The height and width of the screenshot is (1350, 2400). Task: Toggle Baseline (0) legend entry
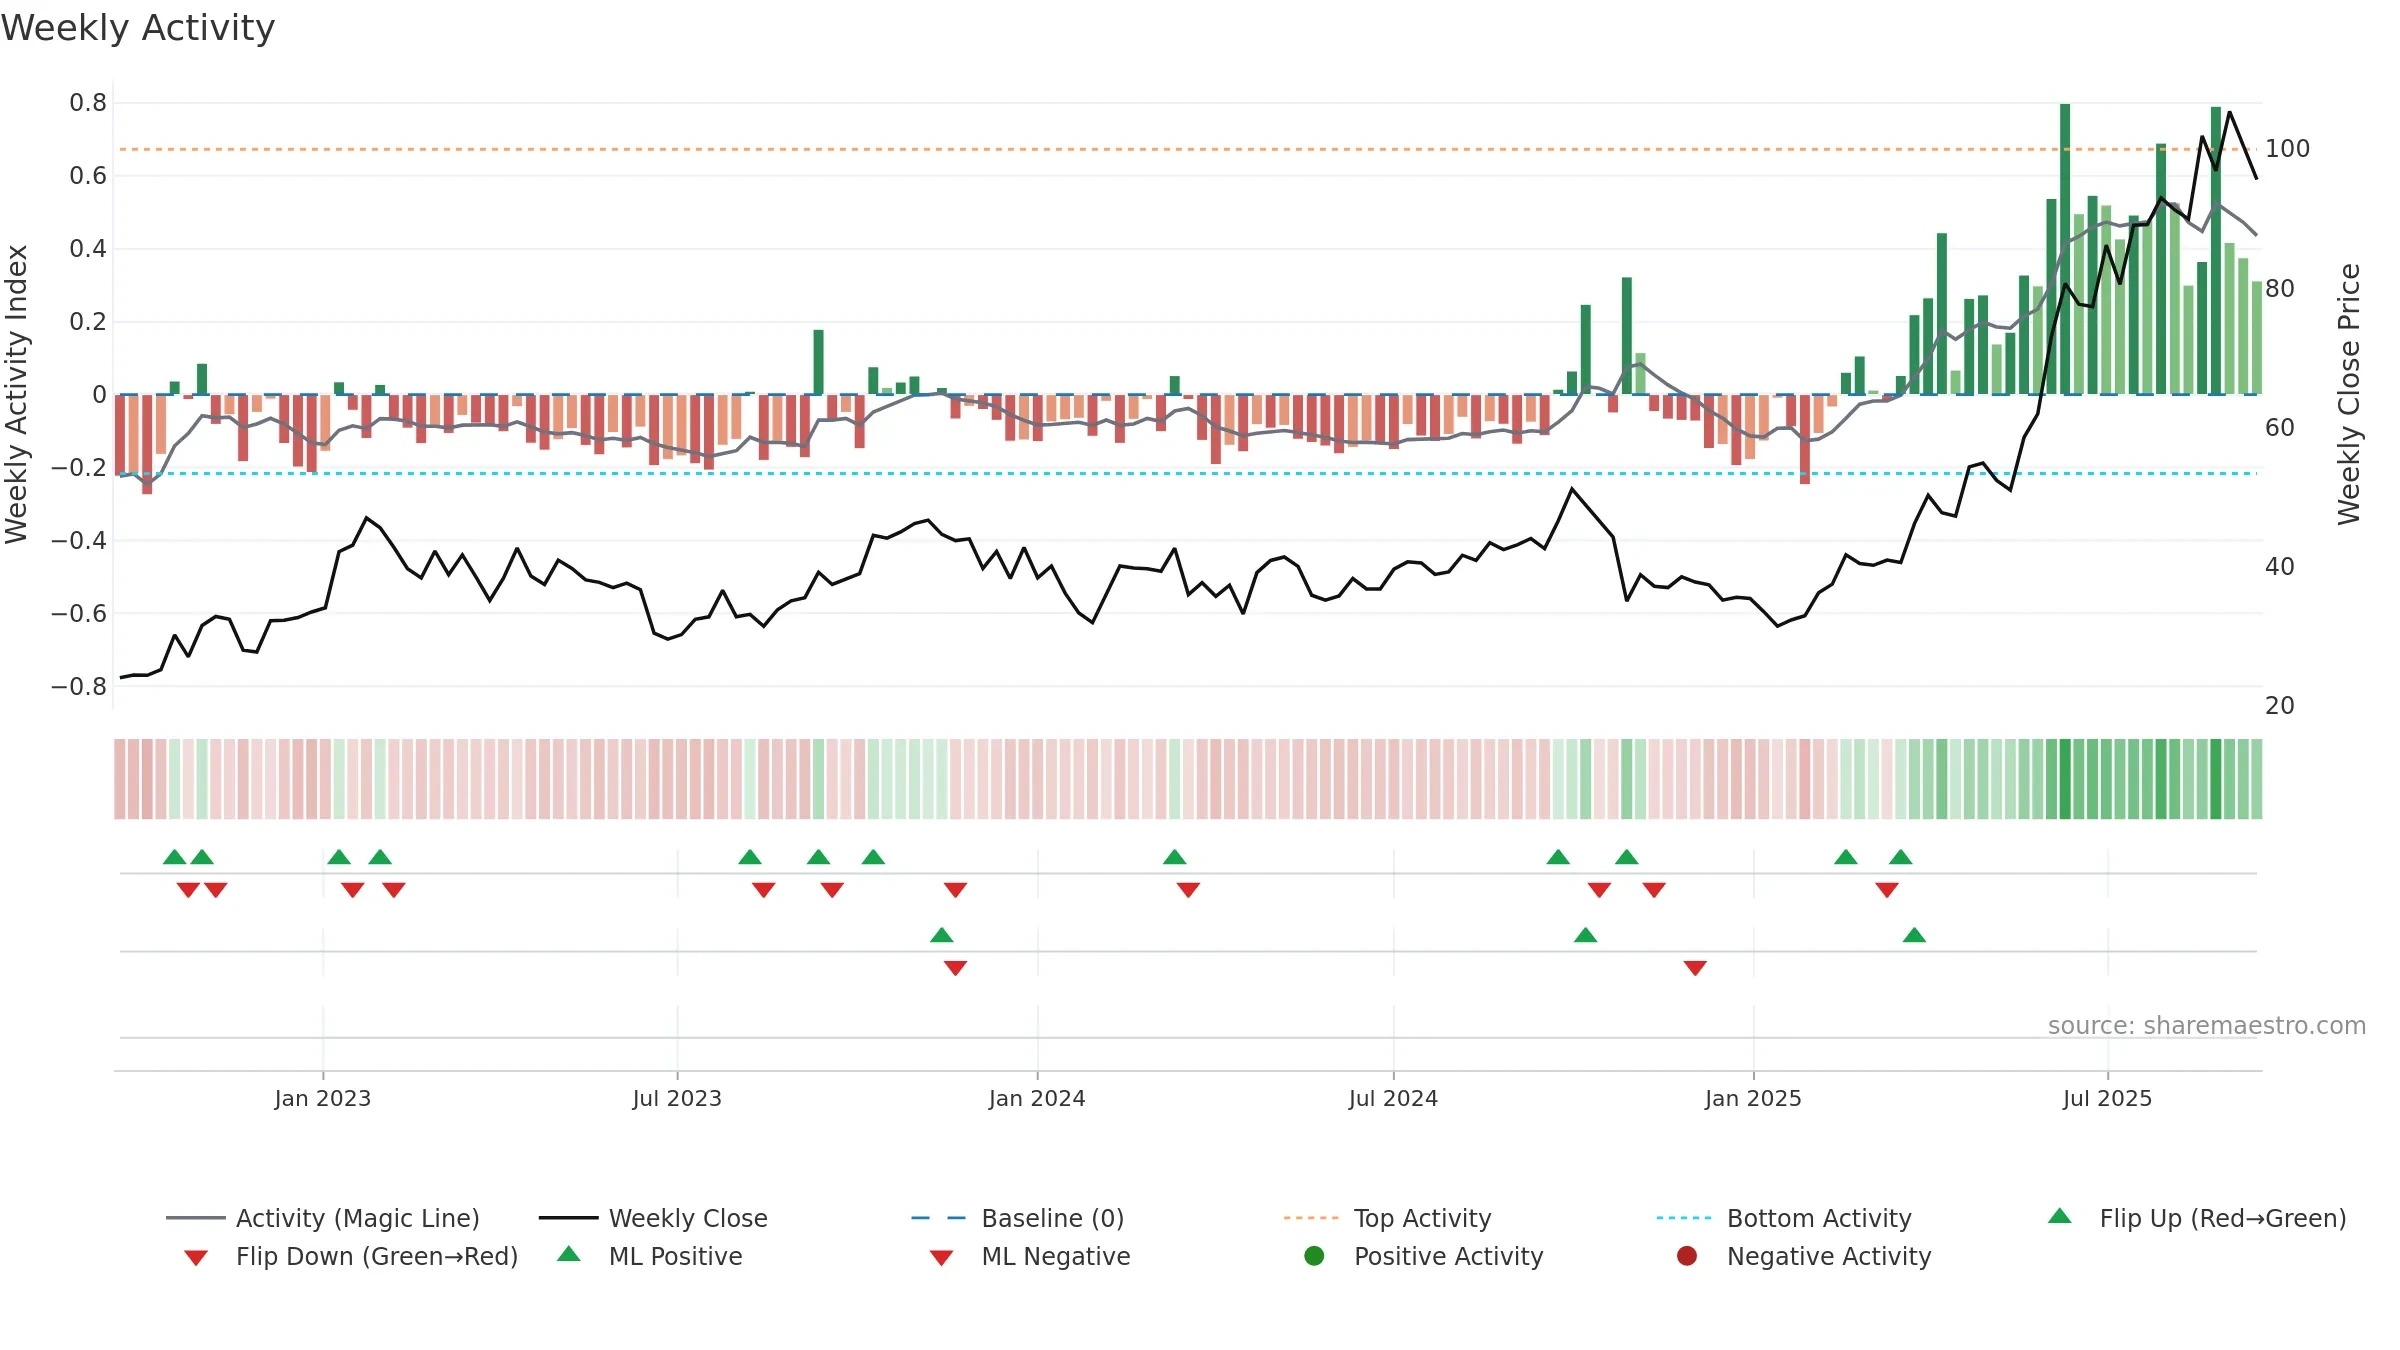pyautogui.click(x=1018, y=1218)
